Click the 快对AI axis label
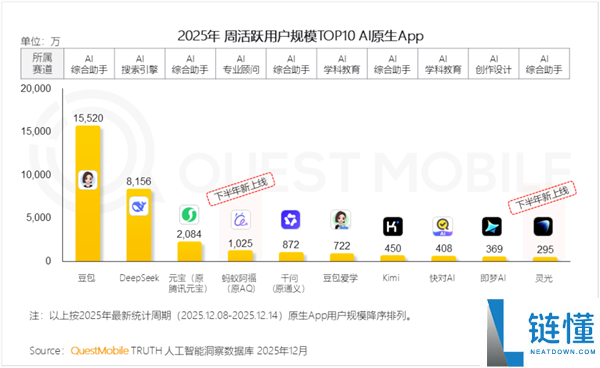The image size is (600, 368). 442,278
